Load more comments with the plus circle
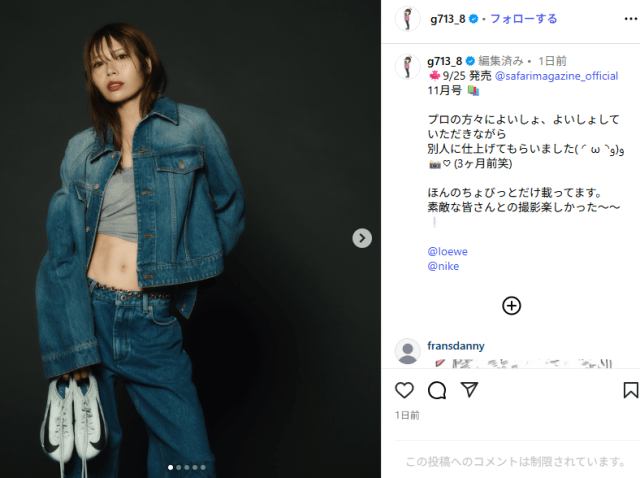 [511, 306]
